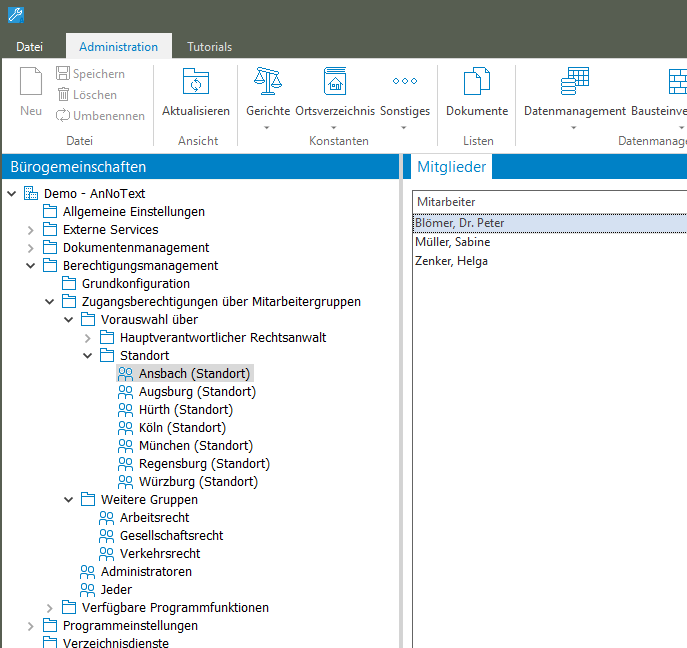Click the Aktualisieren refresh icon

click(x=196, y=83)
